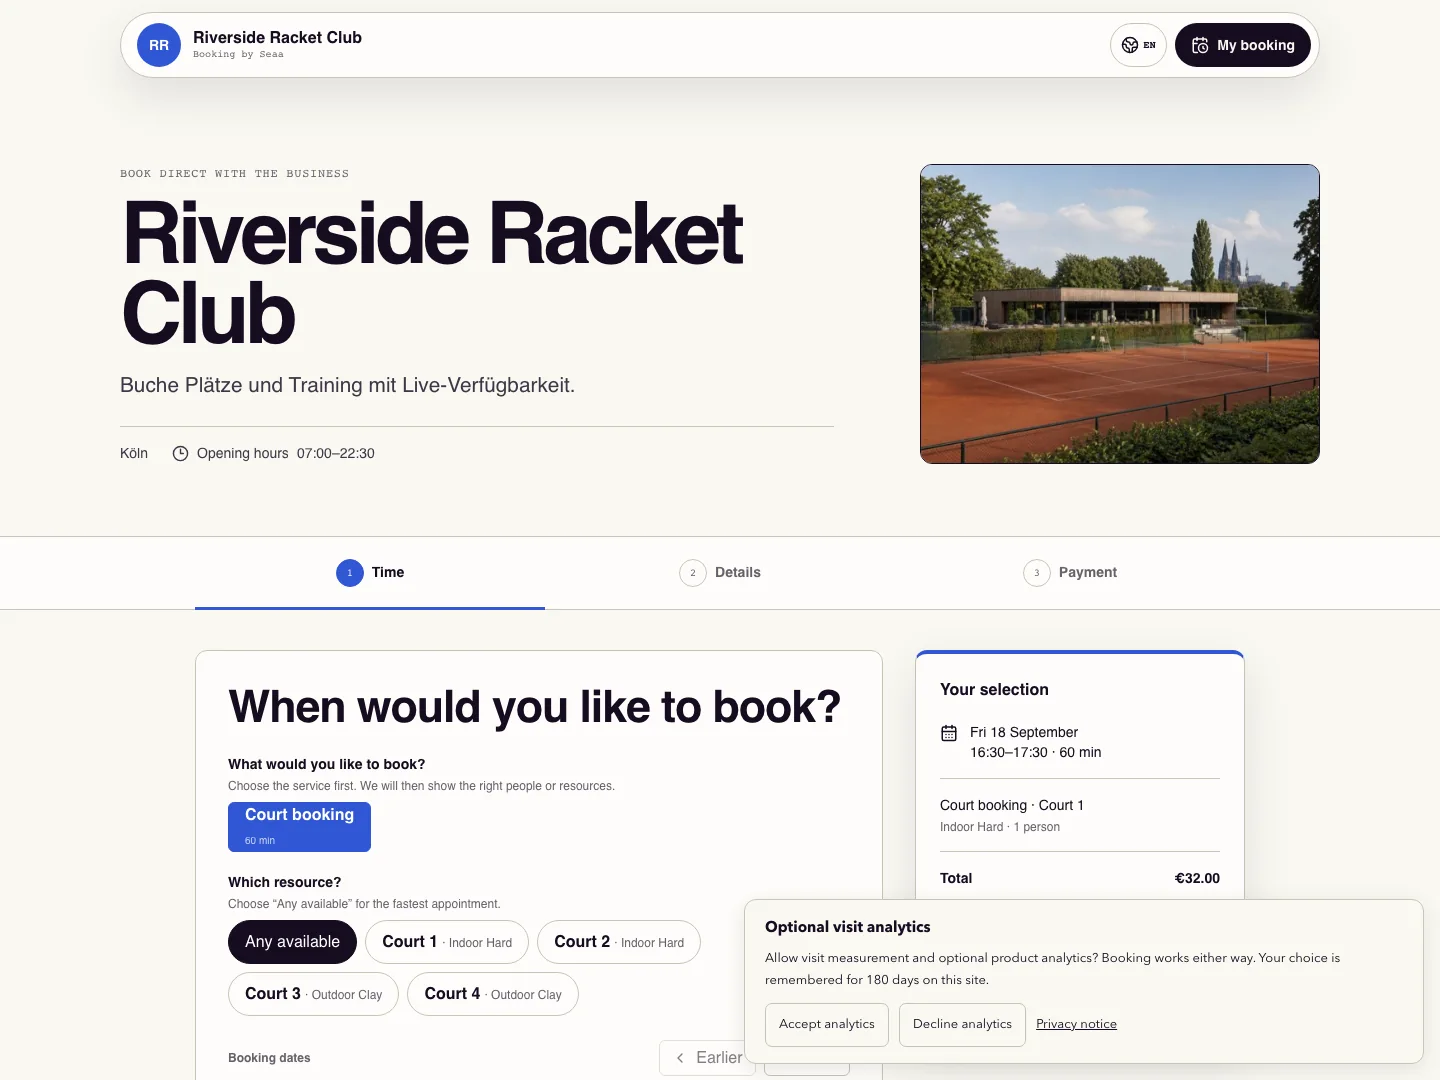Image resolution: width=1440 pixels, height=1080 pixels.
Task: Click the step 3 number circle
Action: click(x=1037, y=573)
